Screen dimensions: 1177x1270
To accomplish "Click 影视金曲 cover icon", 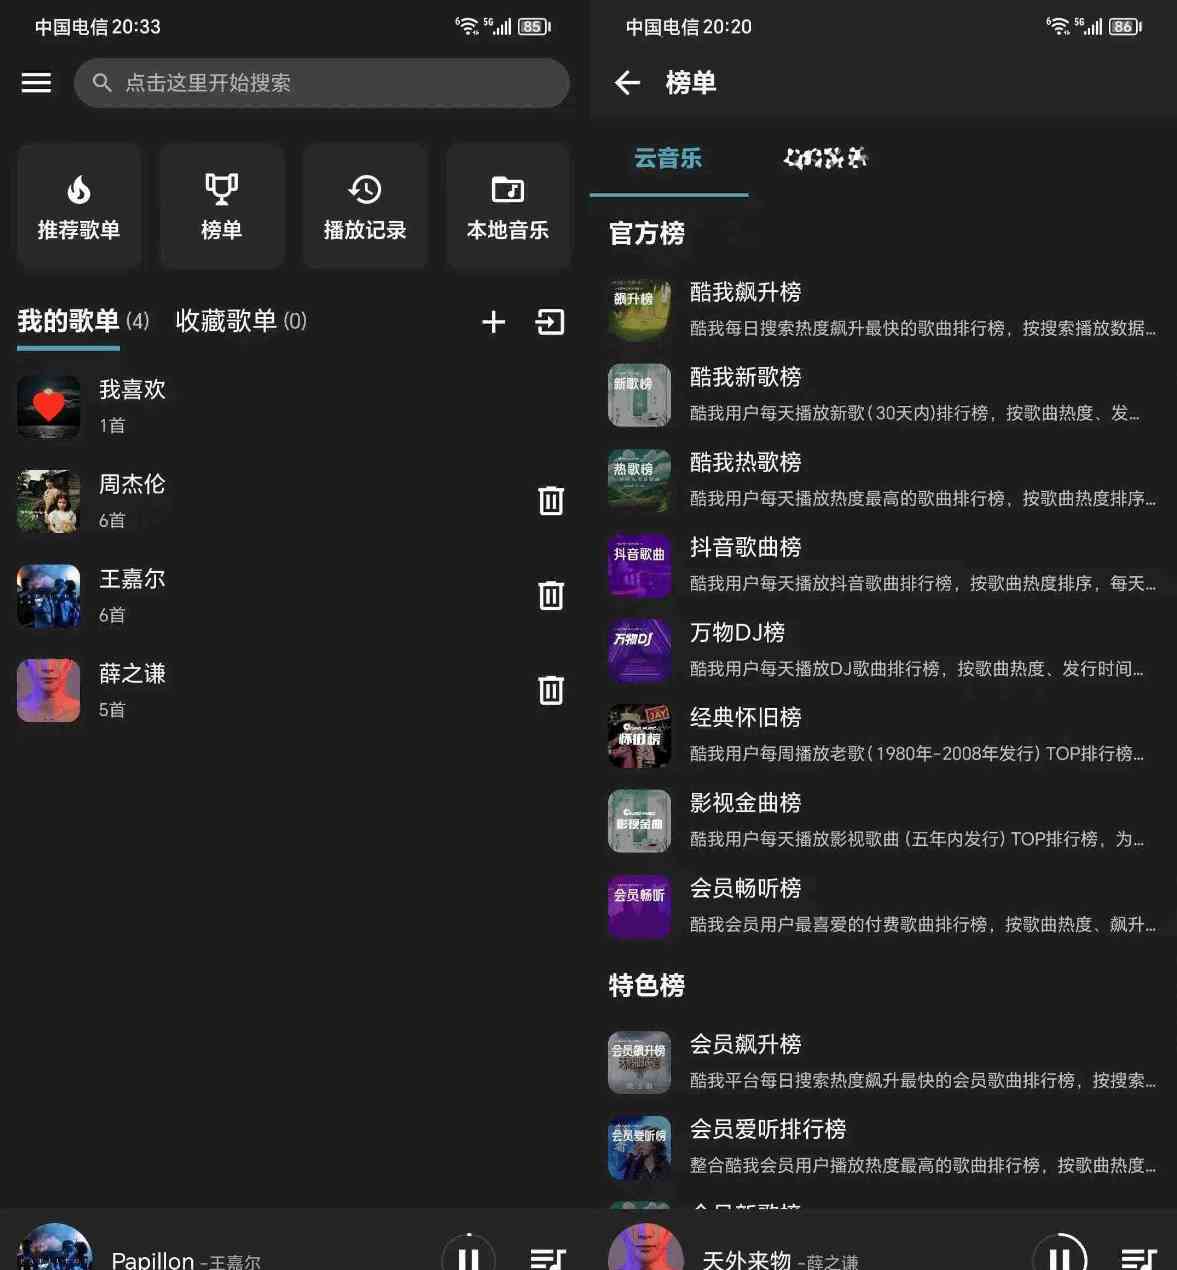I will coord(639,821).
